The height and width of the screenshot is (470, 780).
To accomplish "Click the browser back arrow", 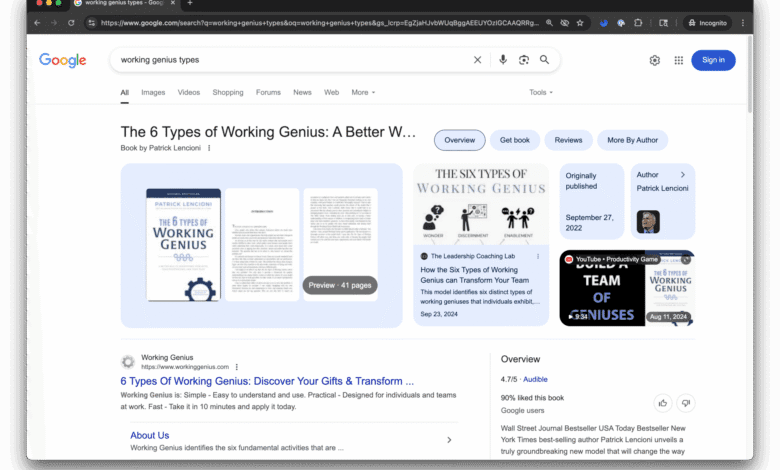I will pyautogui.click(x=37, y=23).
